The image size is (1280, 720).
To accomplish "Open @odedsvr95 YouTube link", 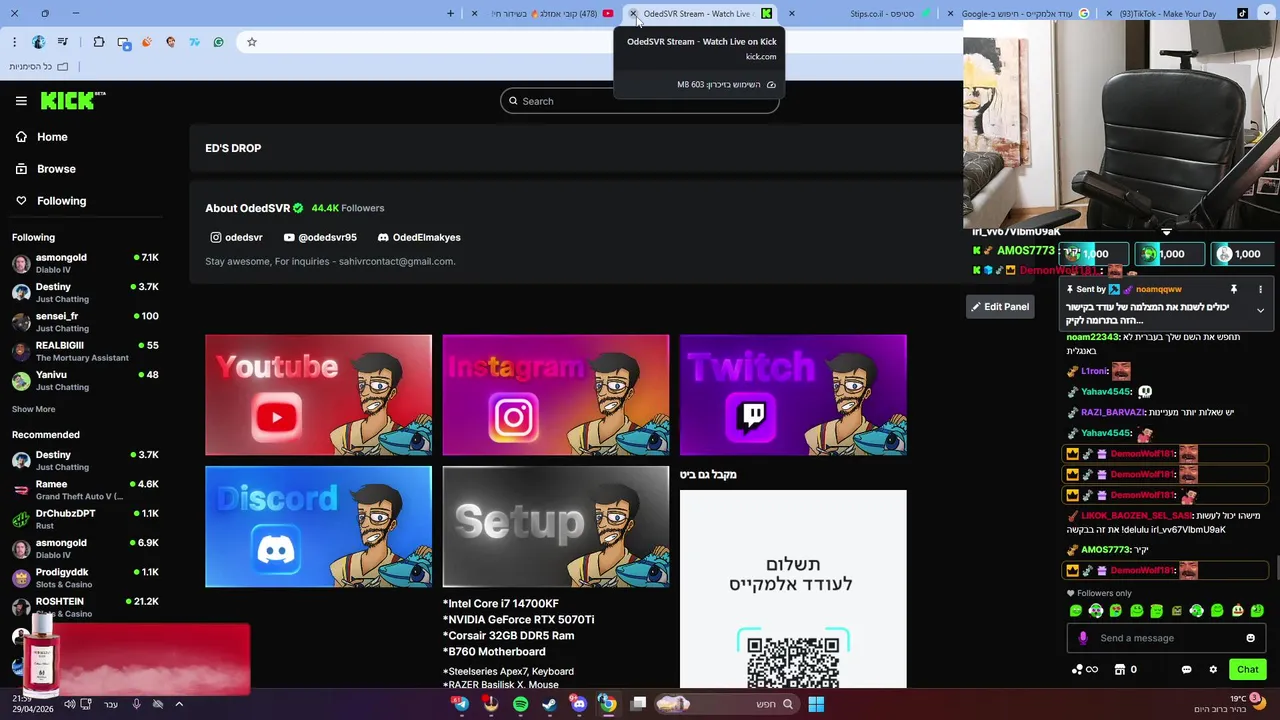I will point(320,238).
